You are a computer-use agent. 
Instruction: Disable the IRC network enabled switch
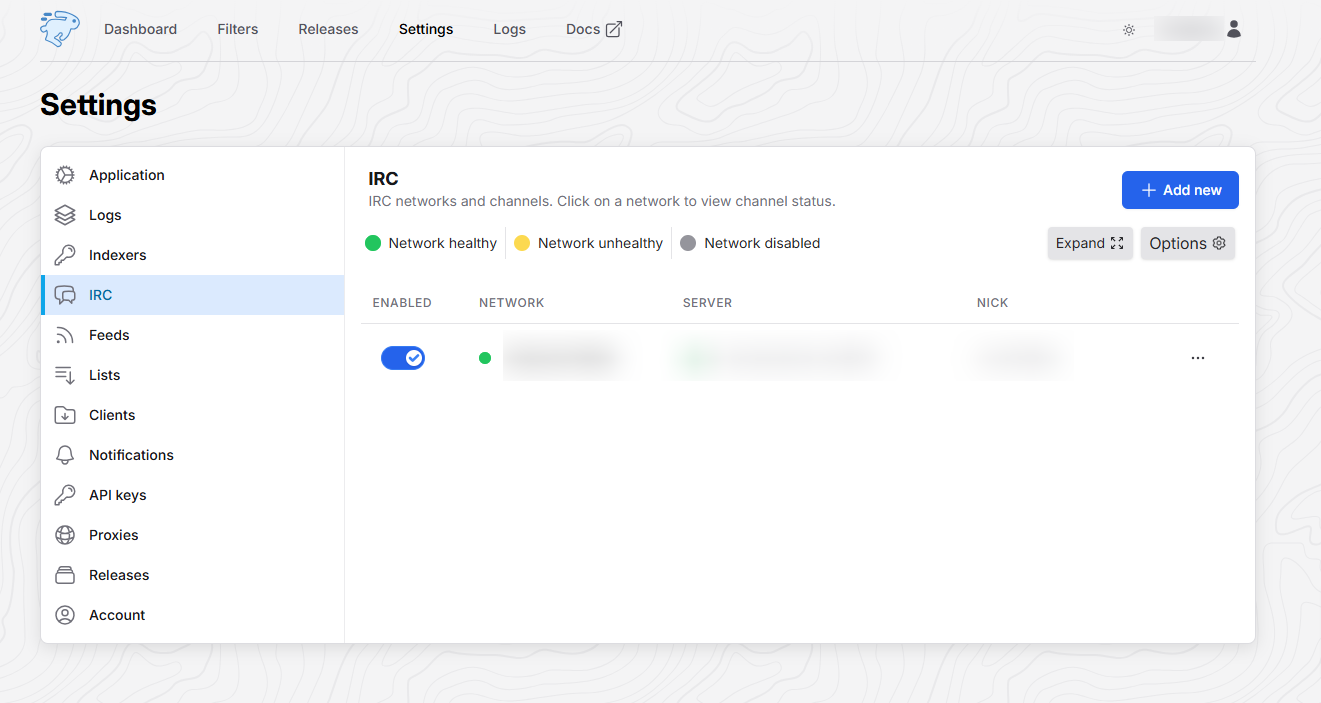[x=403, y=358]
